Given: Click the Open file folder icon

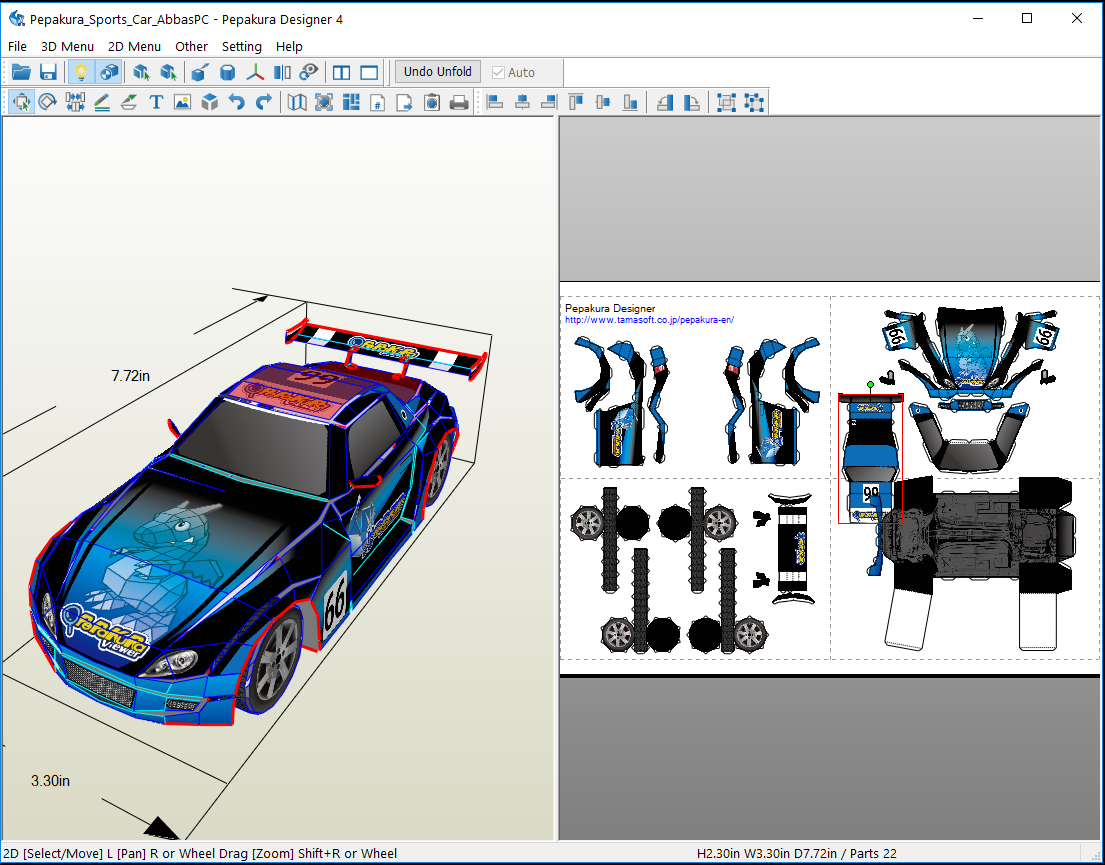Looking at the screenshot, I should click(x=21, y=72).
